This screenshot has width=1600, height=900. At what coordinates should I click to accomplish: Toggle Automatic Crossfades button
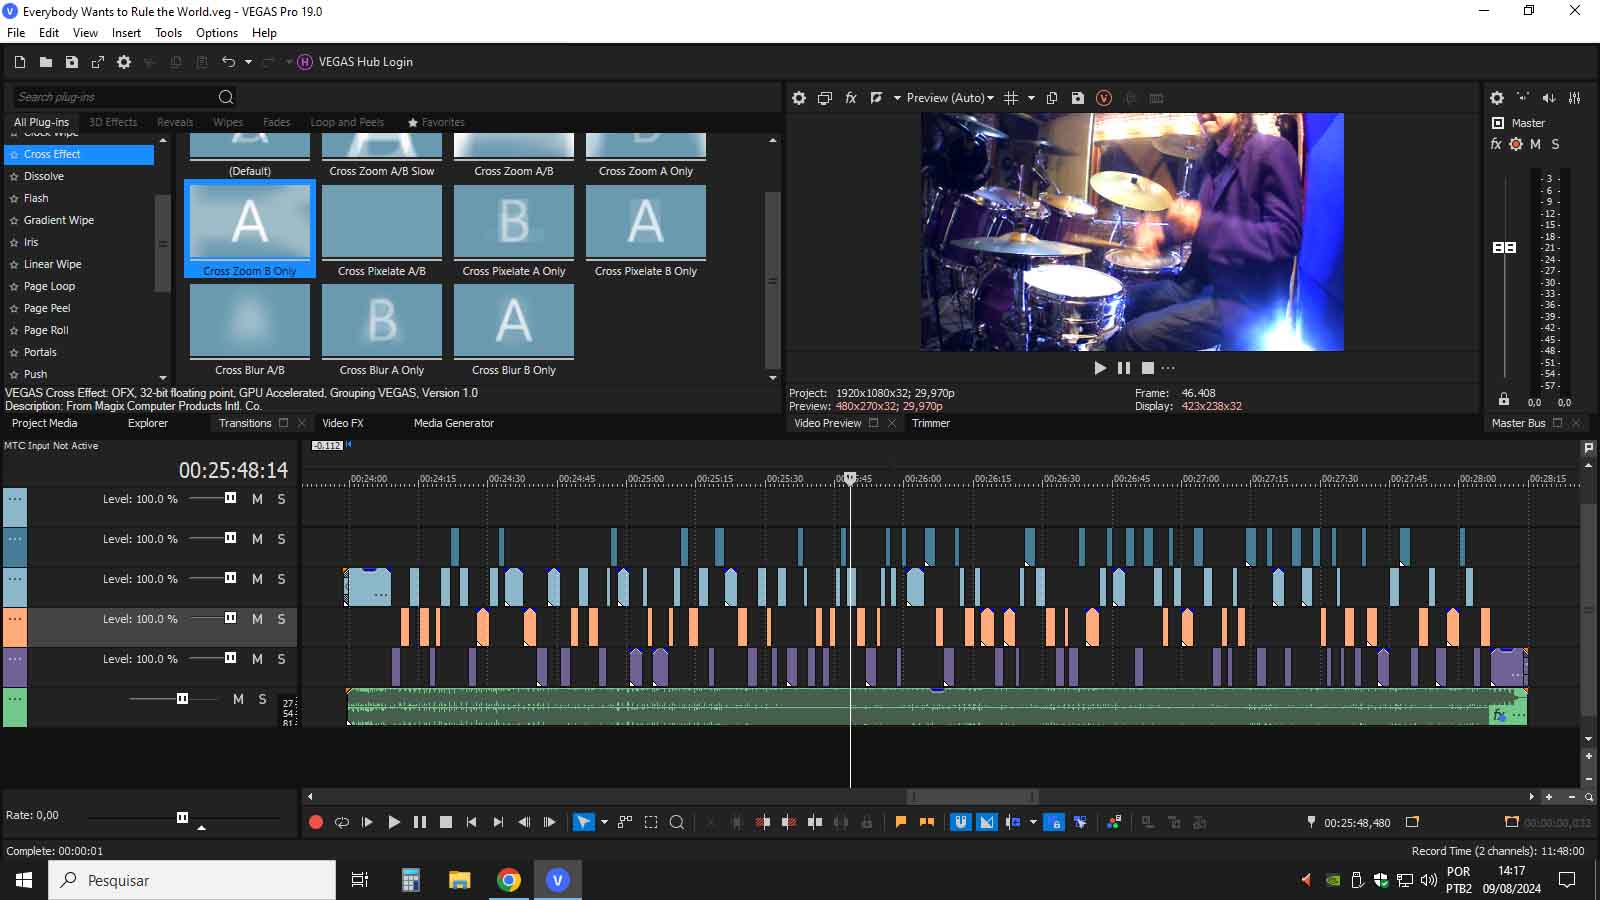987,822
